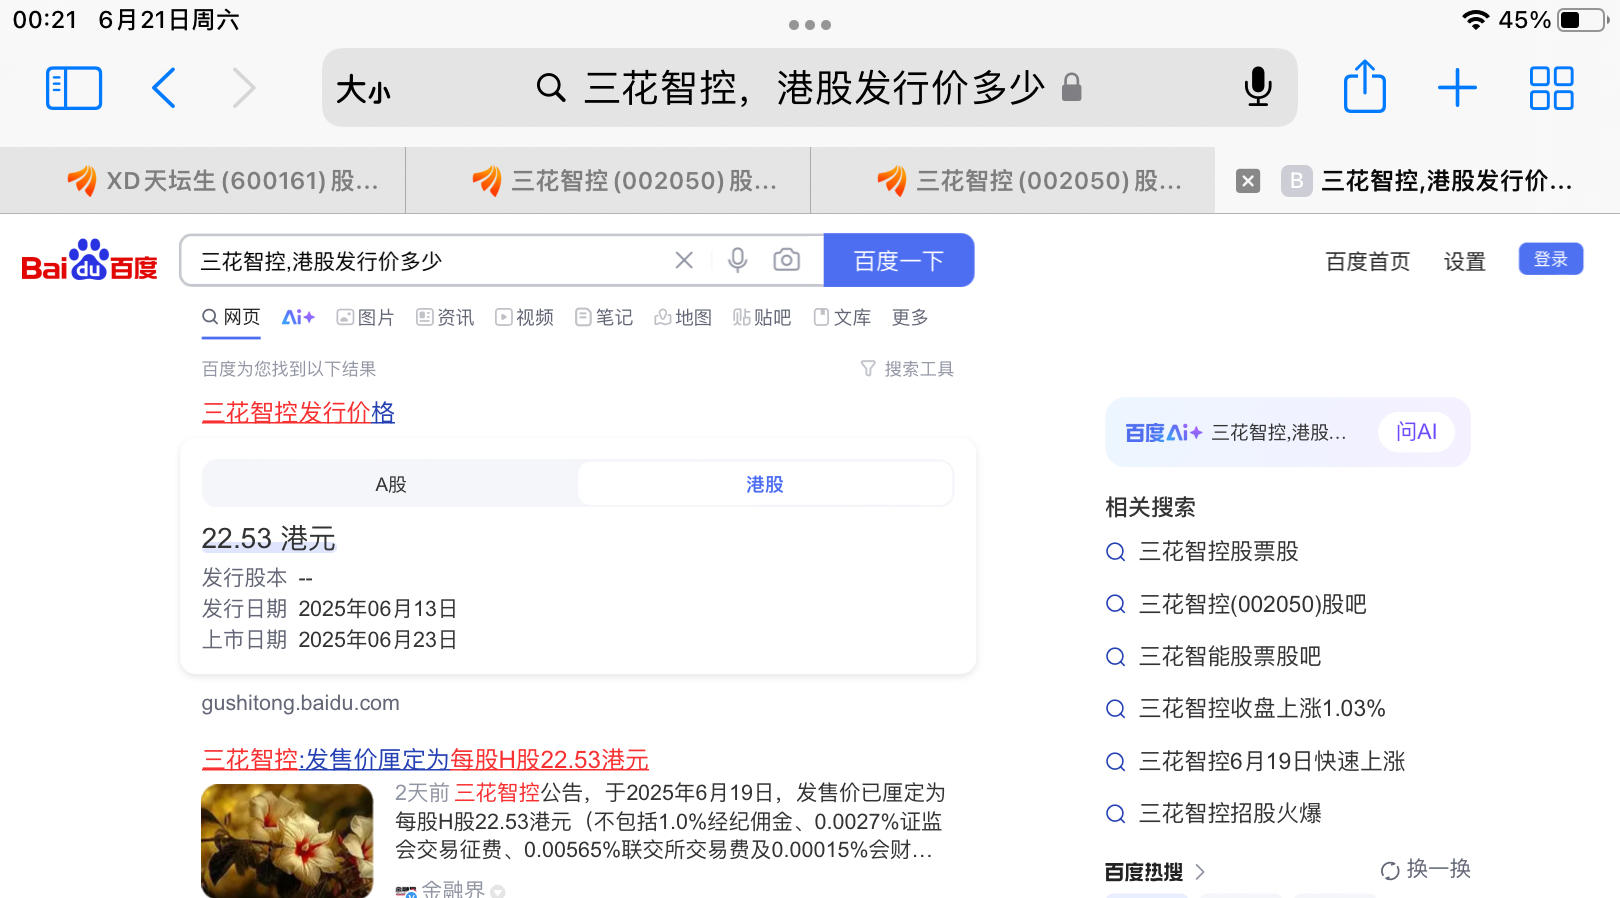Open the Baidu logo homepage

pyautogui.click(x=89, y=261)
